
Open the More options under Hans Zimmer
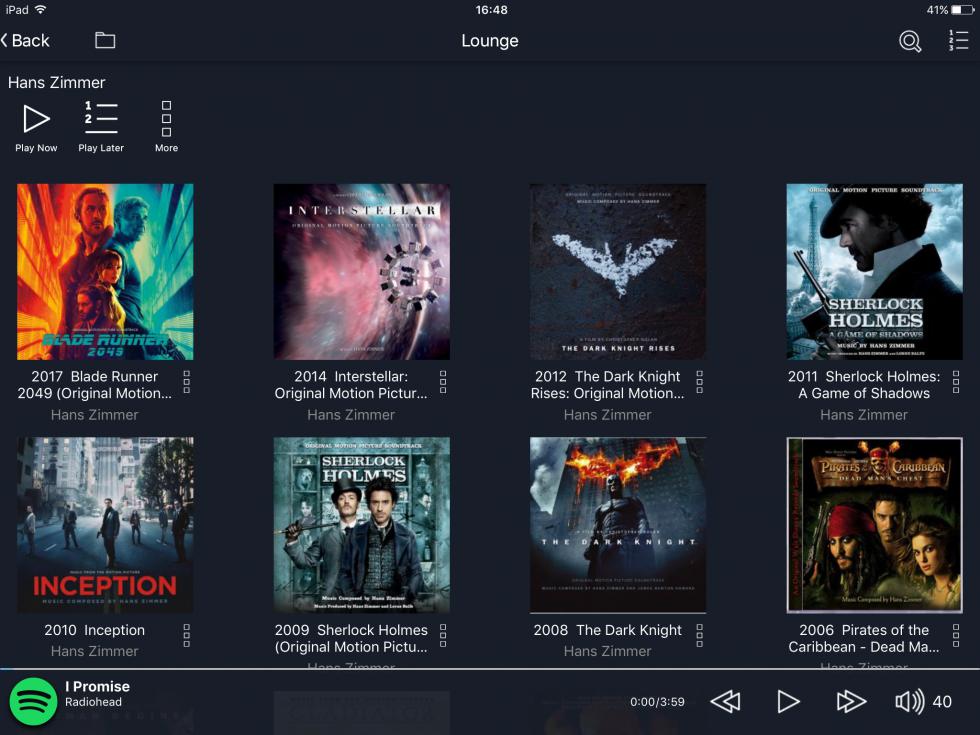click(166, 127)
